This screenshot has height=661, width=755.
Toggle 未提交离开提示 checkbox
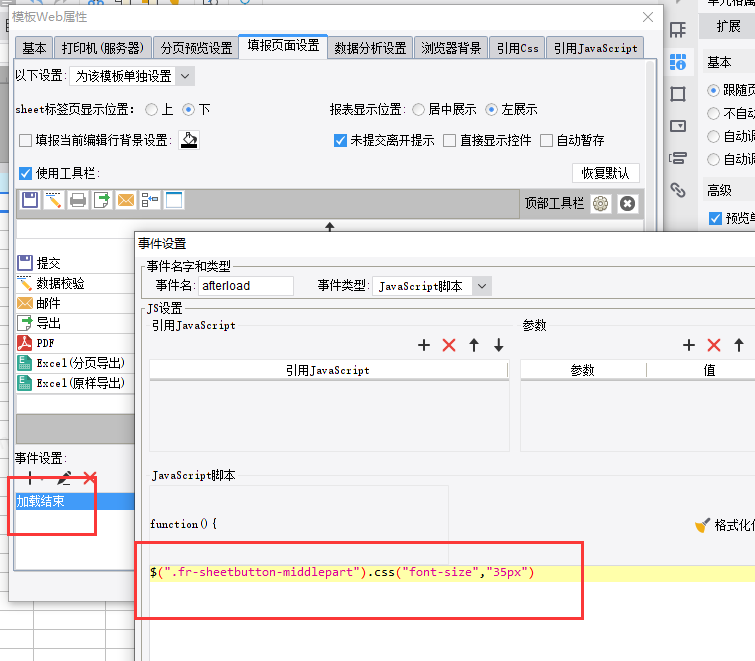coord(340,141)
